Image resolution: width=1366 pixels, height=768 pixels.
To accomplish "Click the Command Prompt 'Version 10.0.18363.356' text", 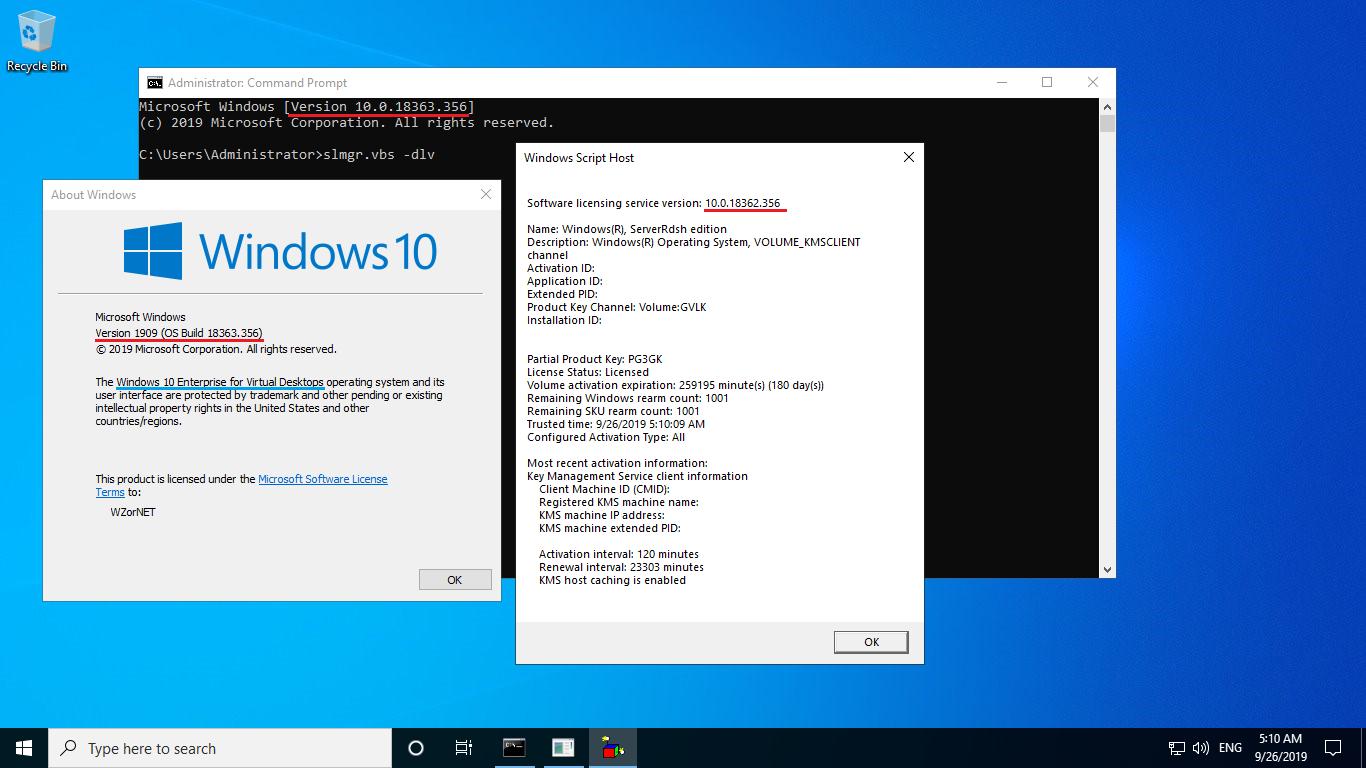I will pos(379,106).
